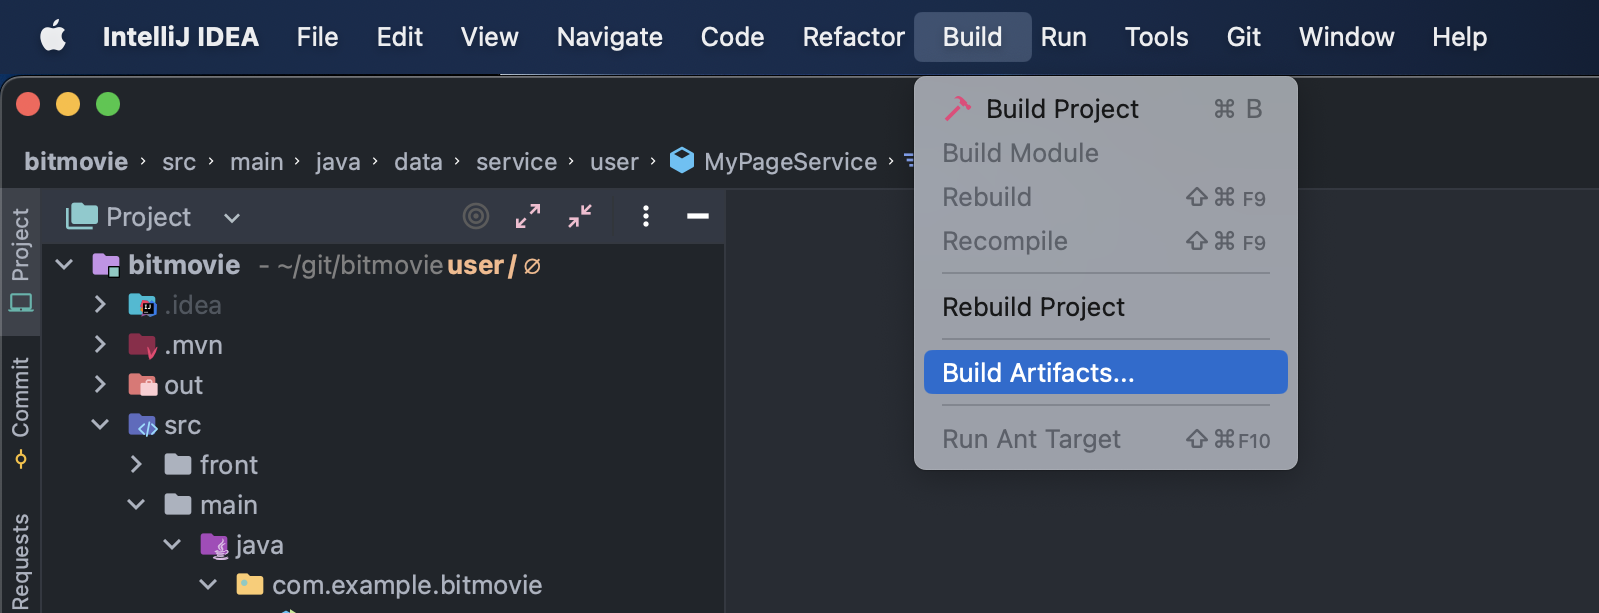Click the MyPageService class icon in breadcrumb
Viewport: 1599px width, 613px height.
pyautogui.click(x=682, y=161)
